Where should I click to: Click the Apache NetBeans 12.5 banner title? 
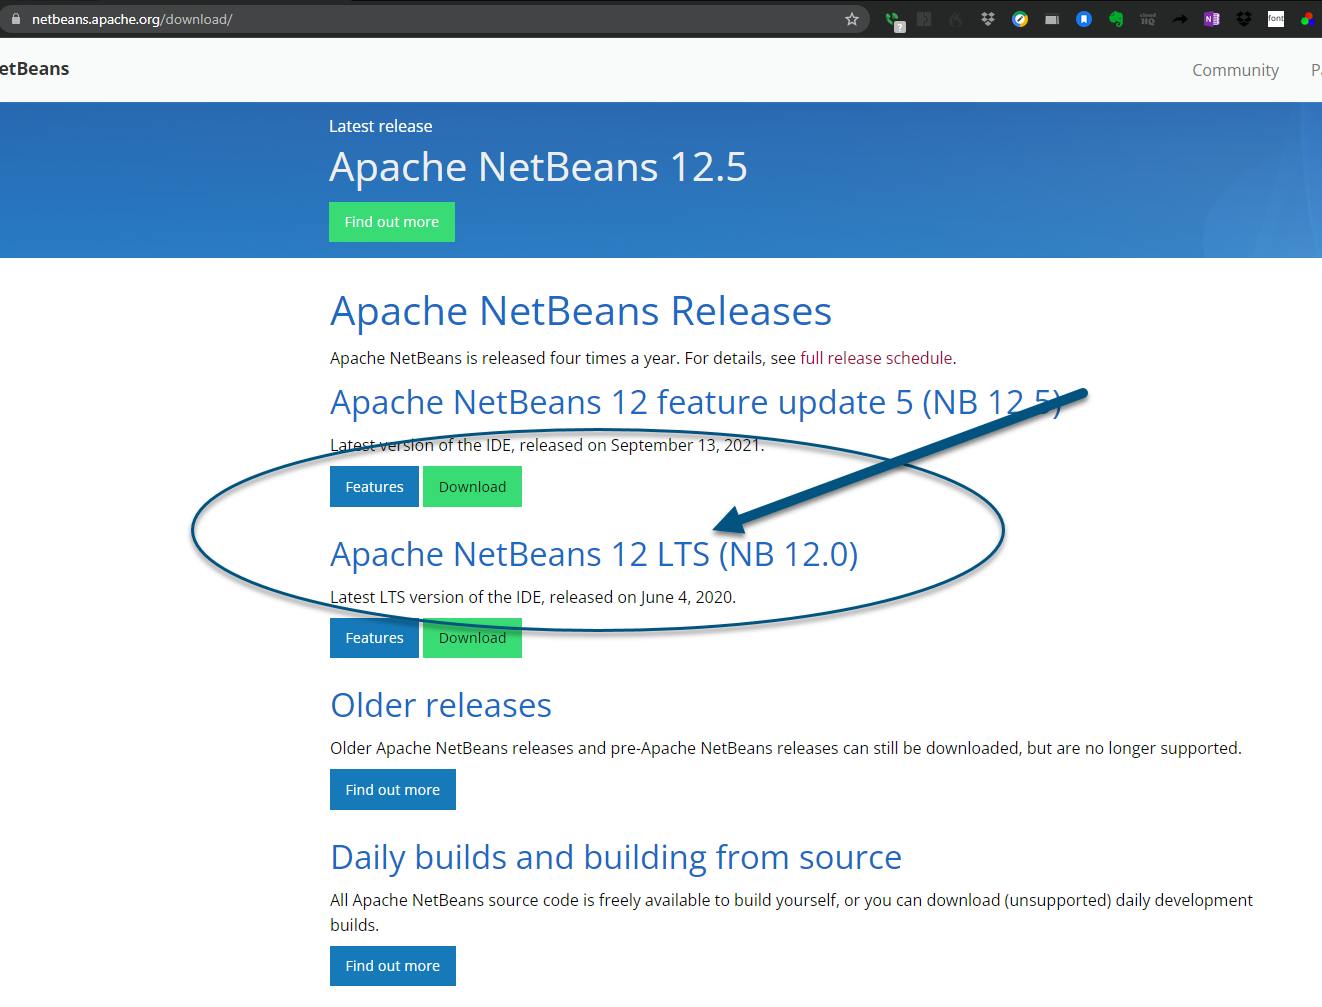tap(538, 167)
